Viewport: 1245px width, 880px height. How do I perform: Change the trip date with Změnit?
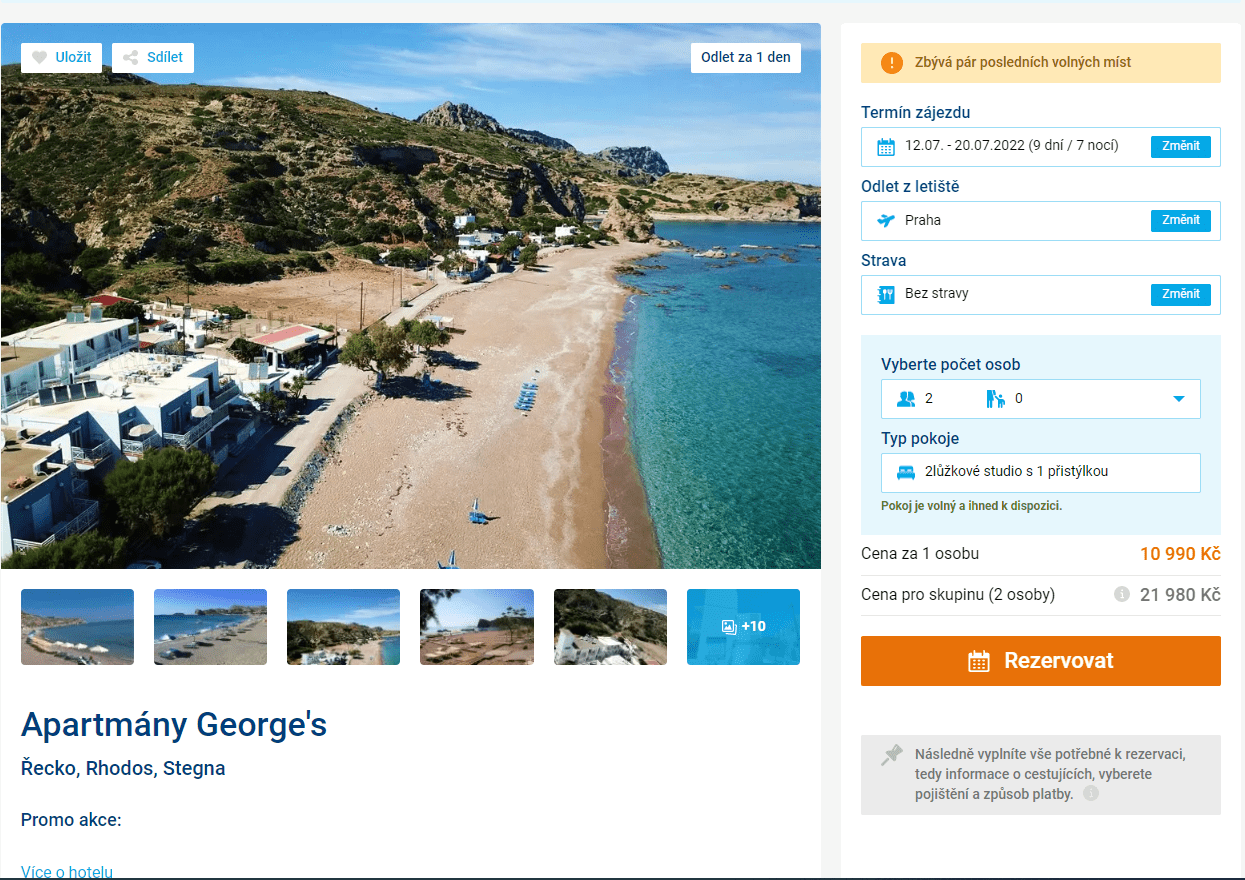(1180, 146)
